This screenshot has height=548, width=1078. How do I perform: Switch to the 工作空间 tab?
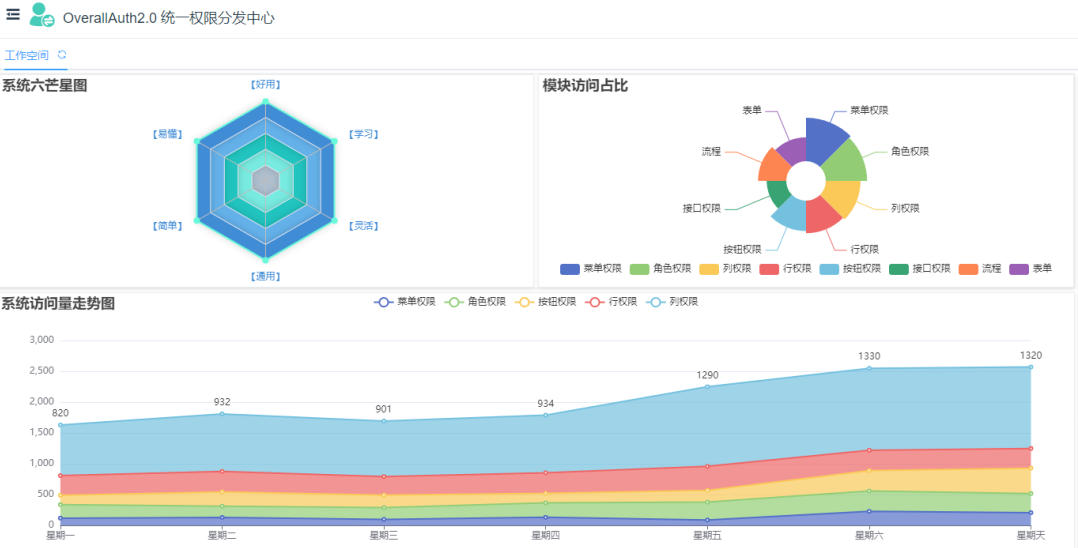click(27, 55)
